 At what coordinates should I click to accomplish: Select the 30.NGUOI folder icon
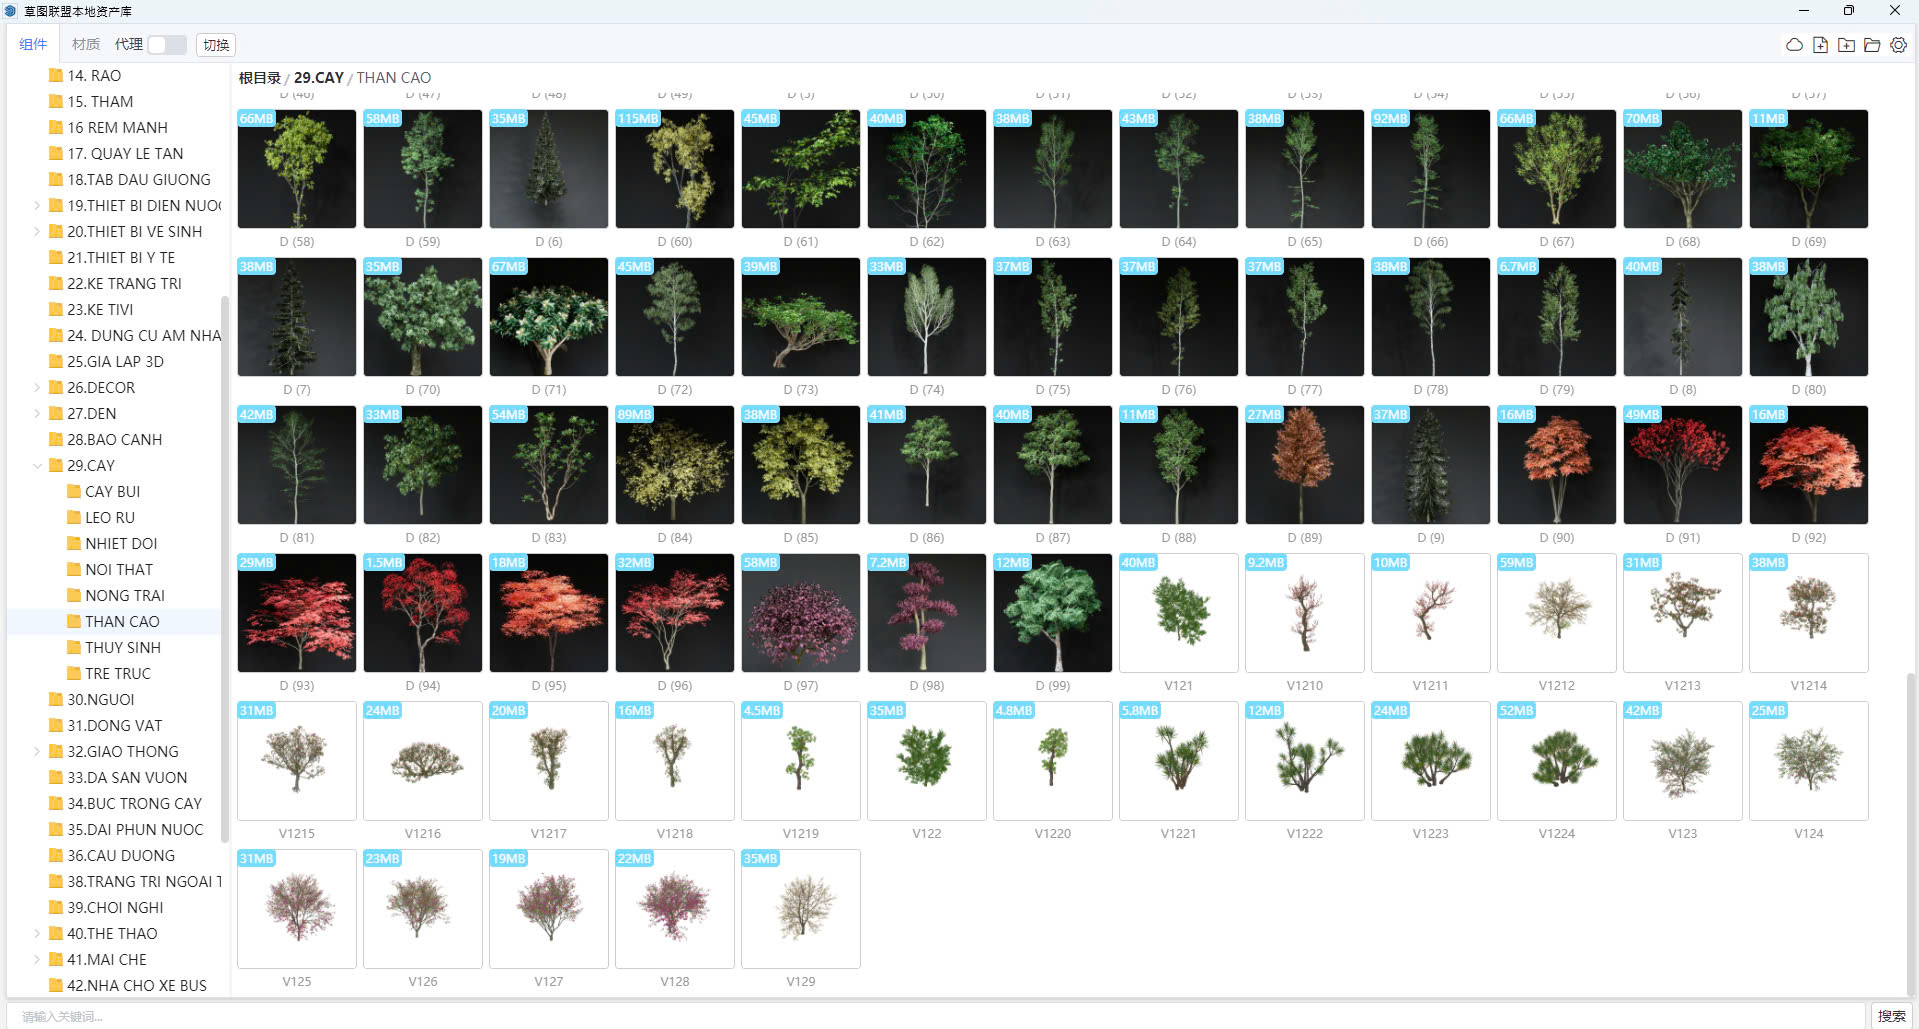[56, 699]
